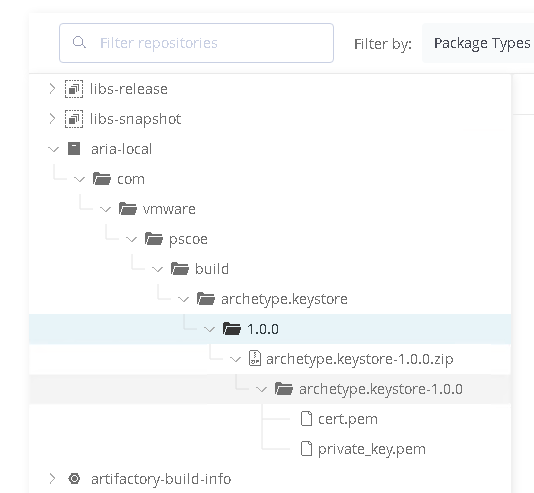Click the artifactory-build-info repository icon

pyautogui.click(x=74, y=479)
